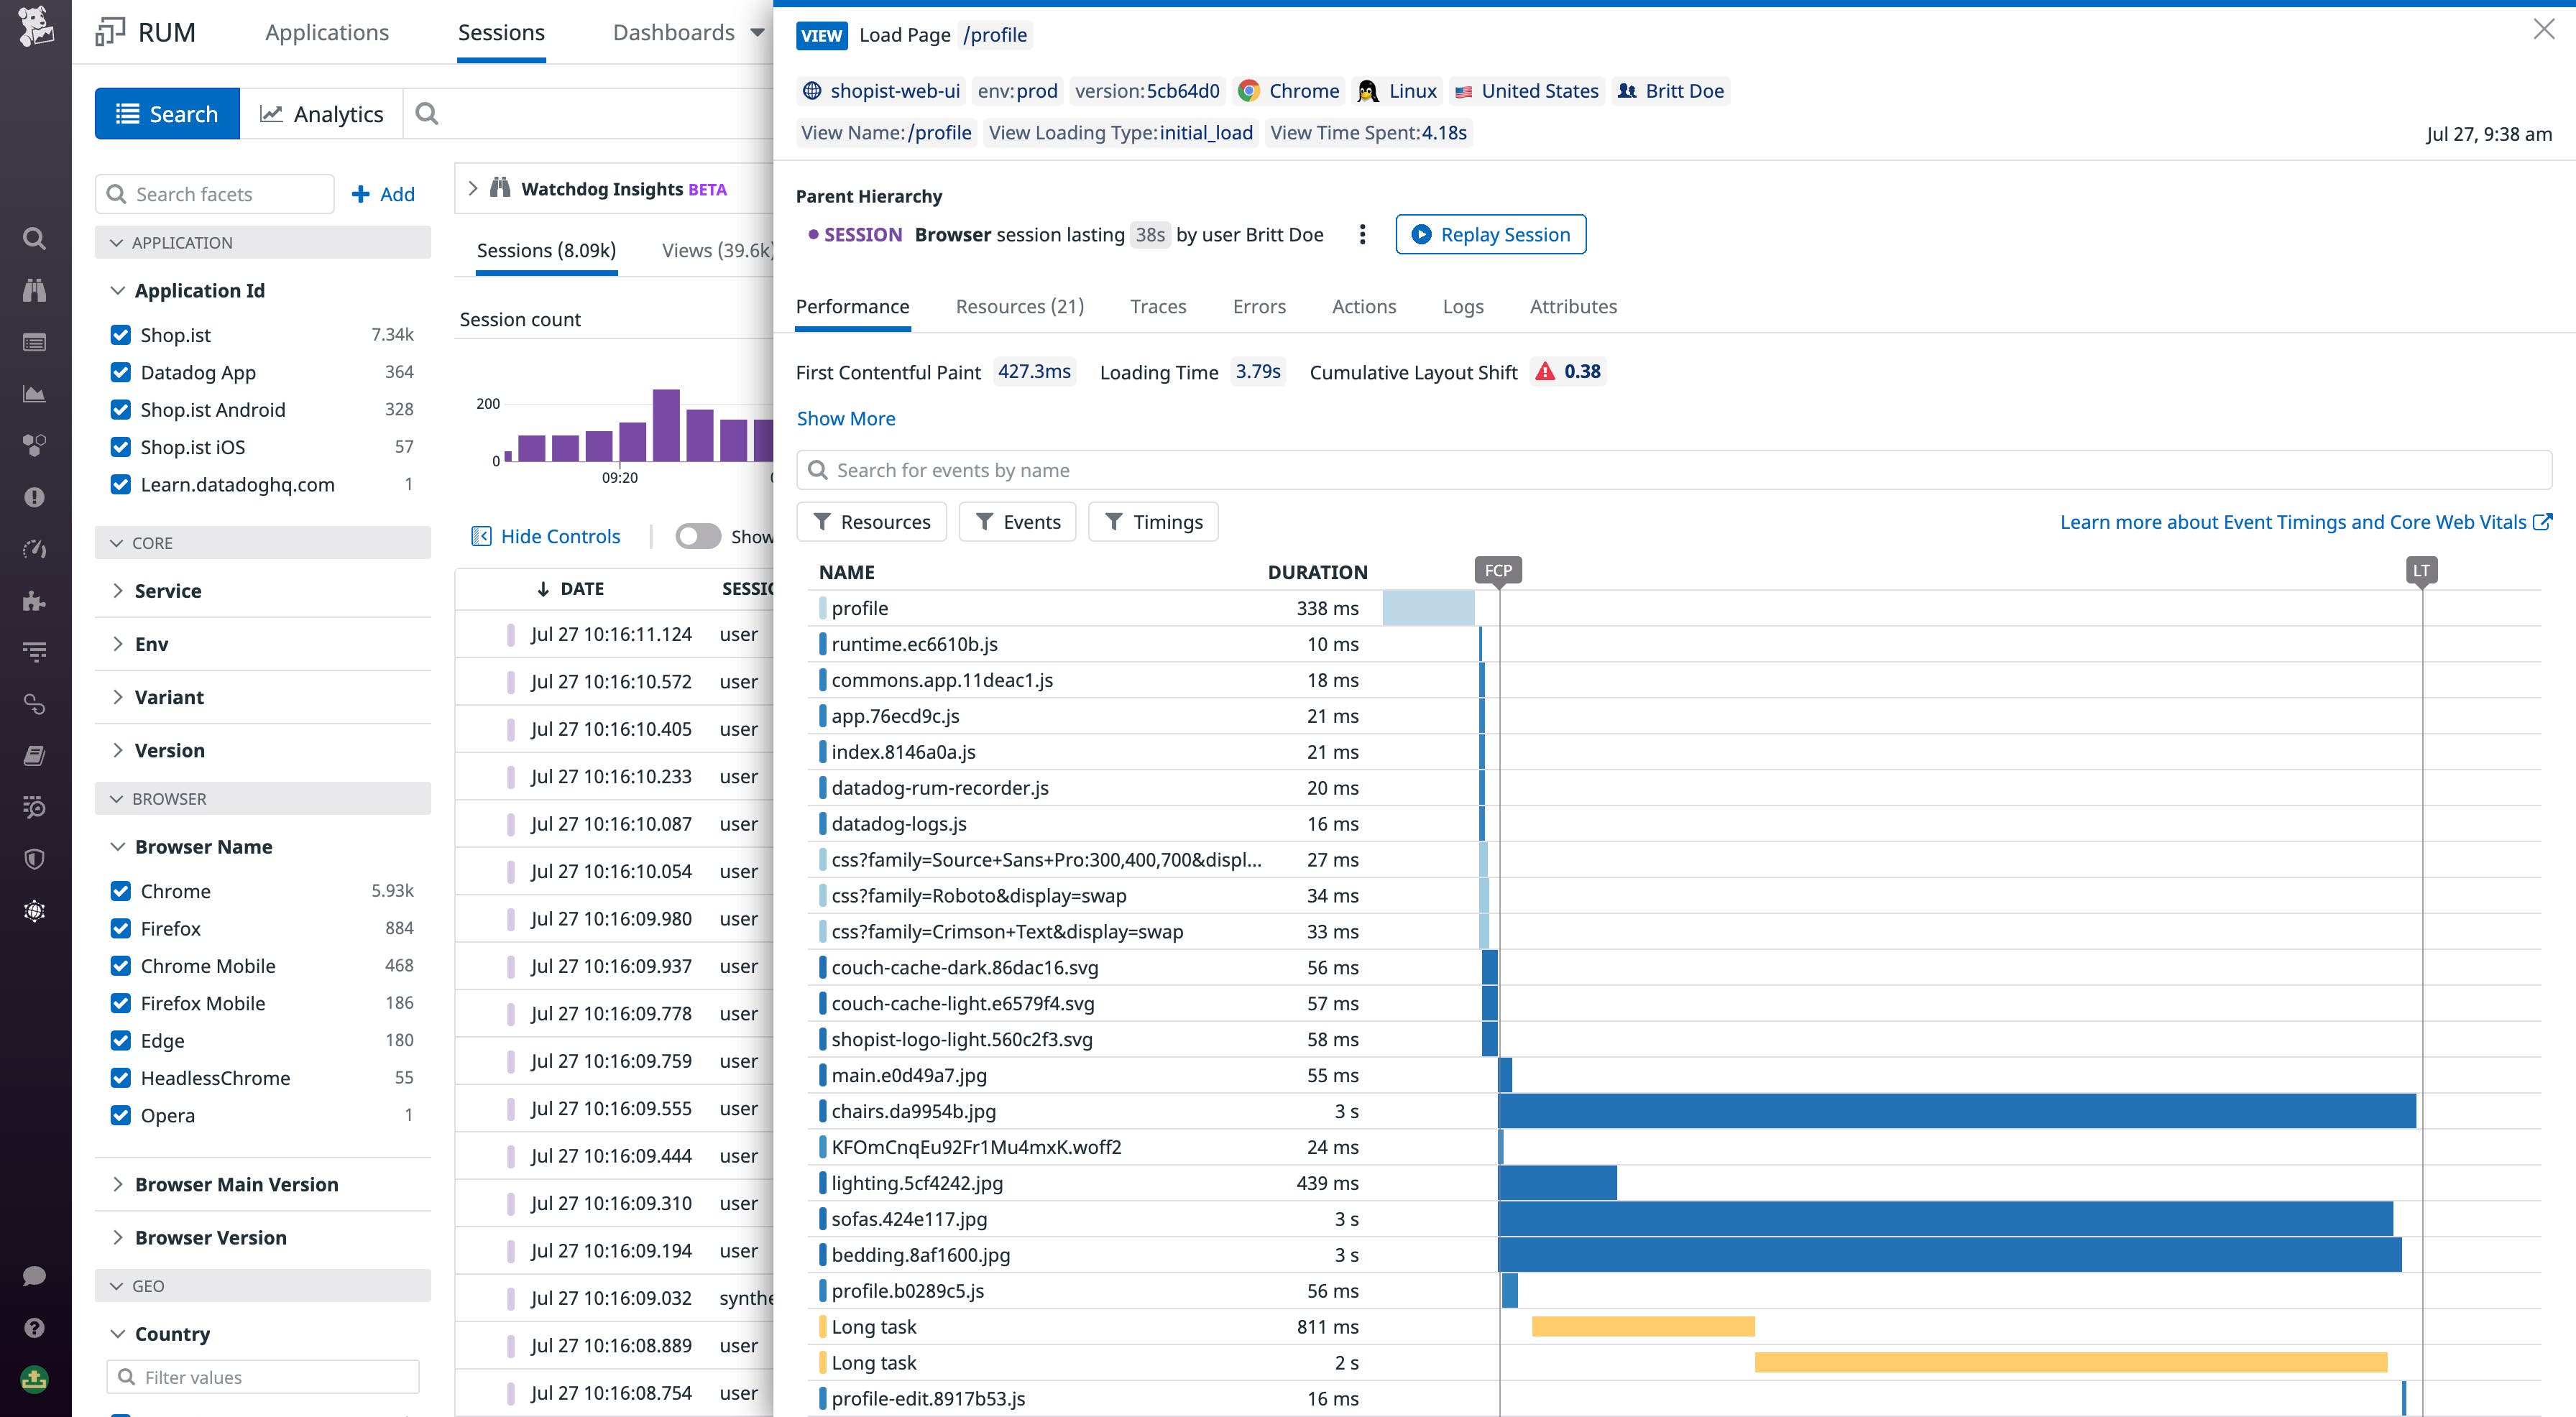Click the Datadog logo icon
Image resolution: width=2576 pixels, height=1417 pixels.
point(35,27)
